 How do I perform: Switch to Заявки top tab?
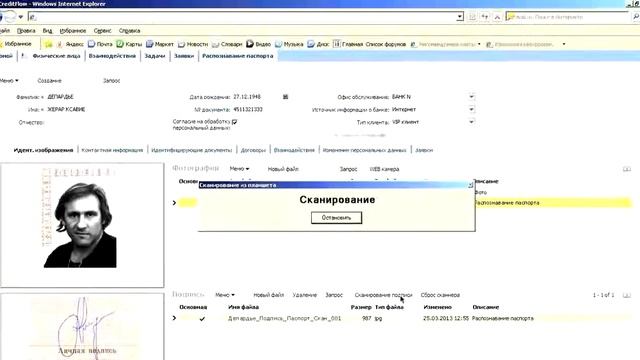(184, 56)
